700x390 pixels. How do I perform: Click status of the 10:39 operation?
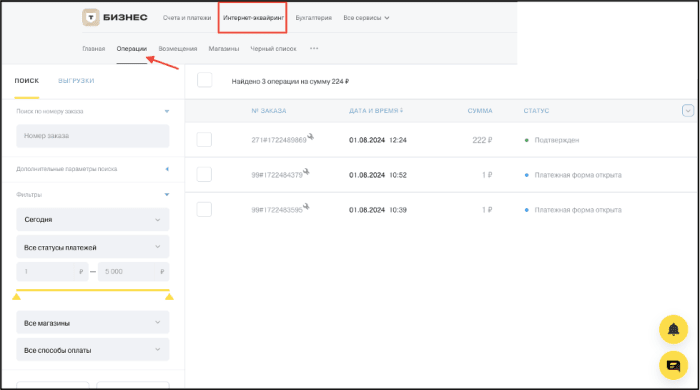578,210
